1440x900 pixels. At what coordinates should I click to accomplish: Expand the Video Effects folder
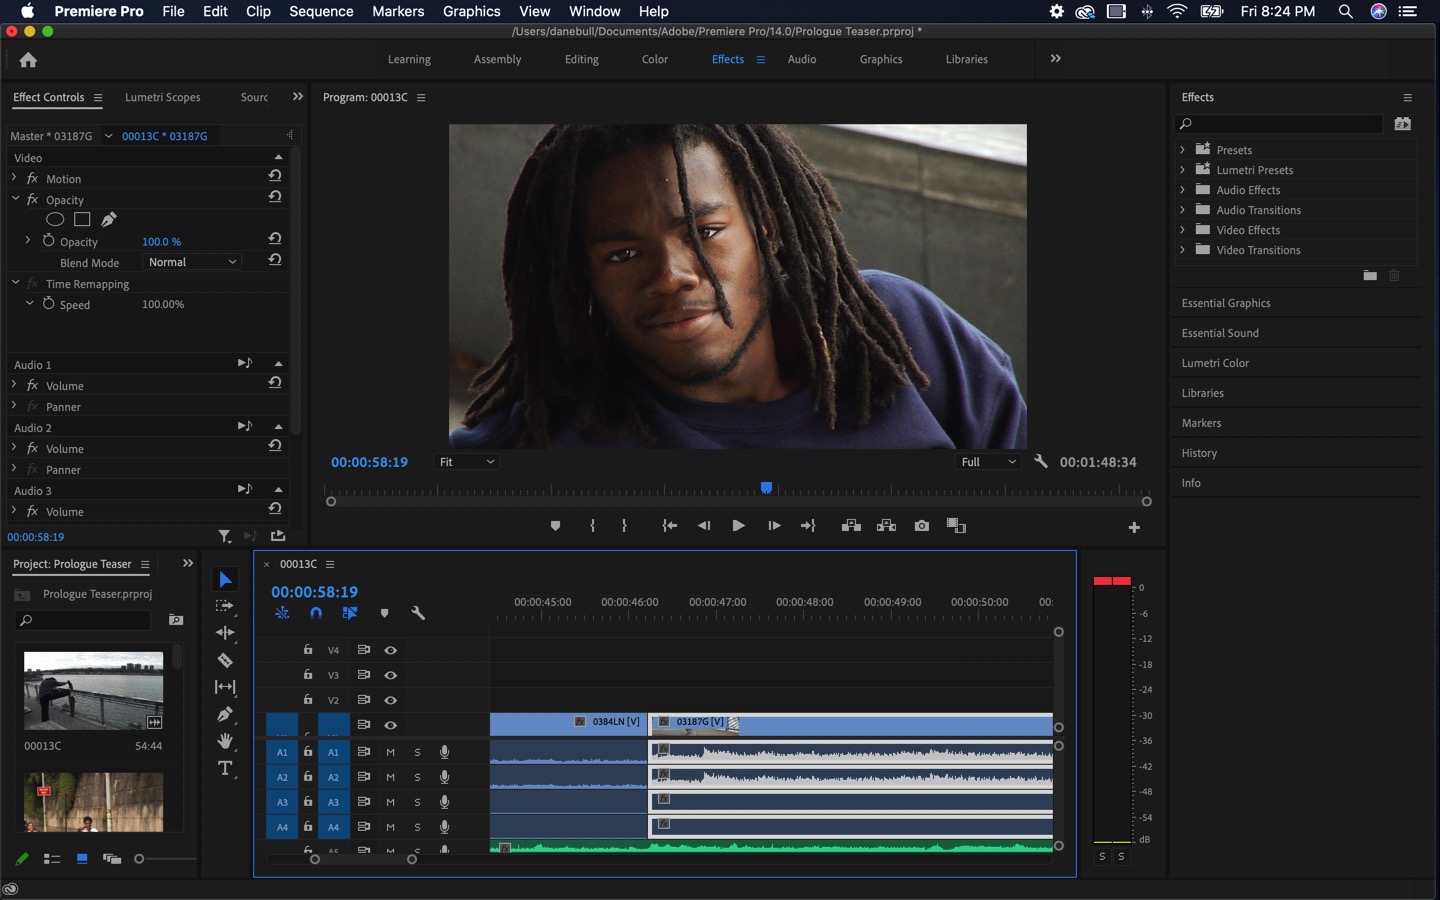click(1183, 230)
